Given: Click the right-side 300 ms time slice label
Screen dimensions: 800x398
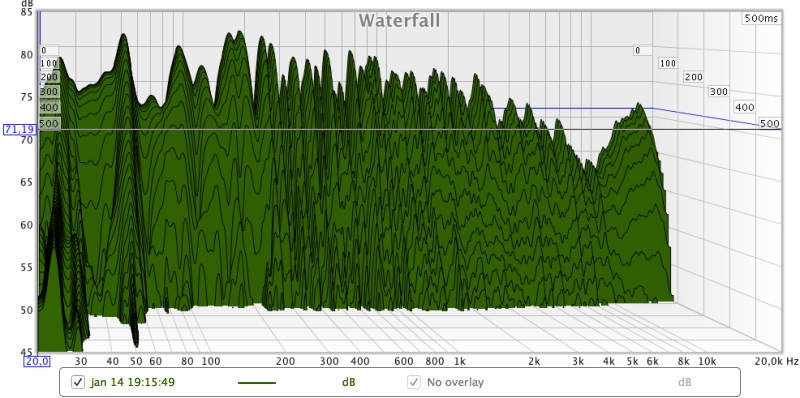Looking at the screenshot, I should pos(718,92).
